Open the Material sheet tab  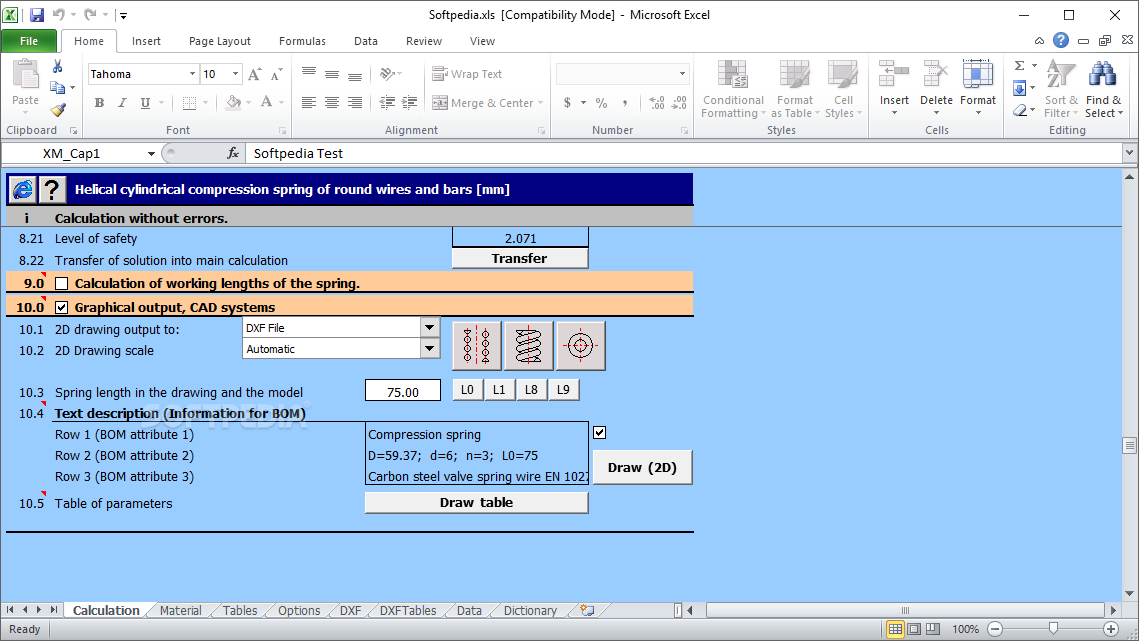click(x=180, y=610)
